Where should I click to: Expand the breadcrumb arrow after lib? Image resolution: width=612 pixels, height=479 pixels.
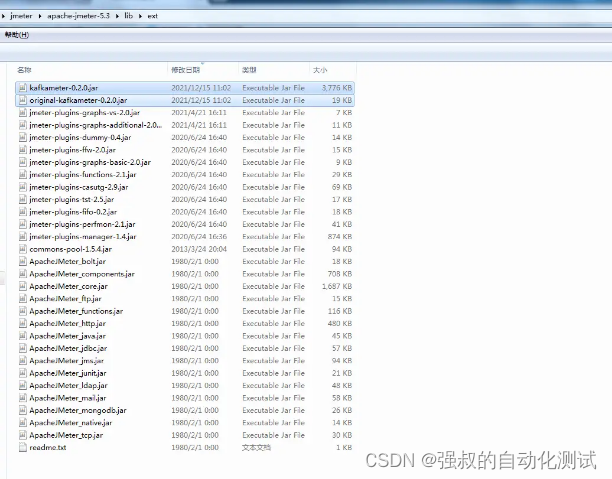140,16
